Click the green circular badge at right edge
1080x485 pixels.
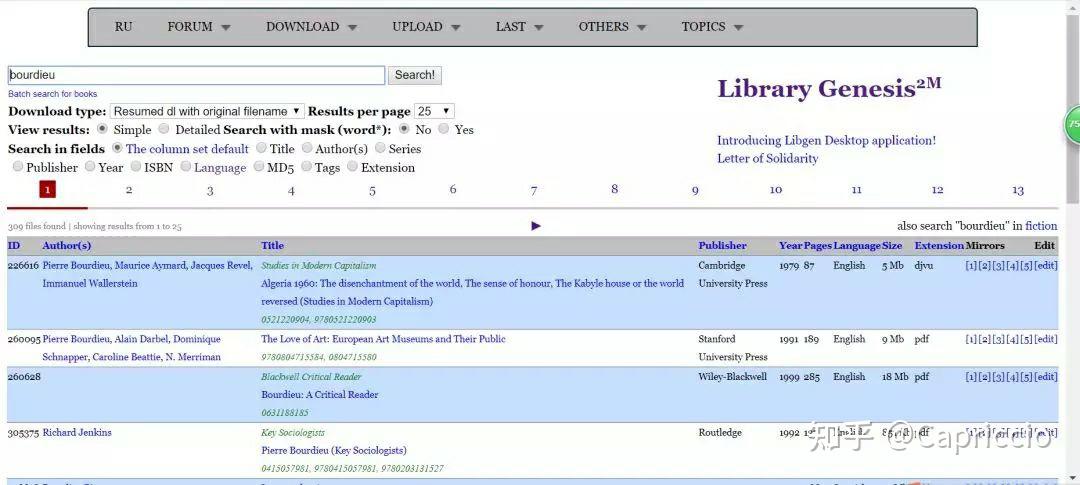[1072, 124]
